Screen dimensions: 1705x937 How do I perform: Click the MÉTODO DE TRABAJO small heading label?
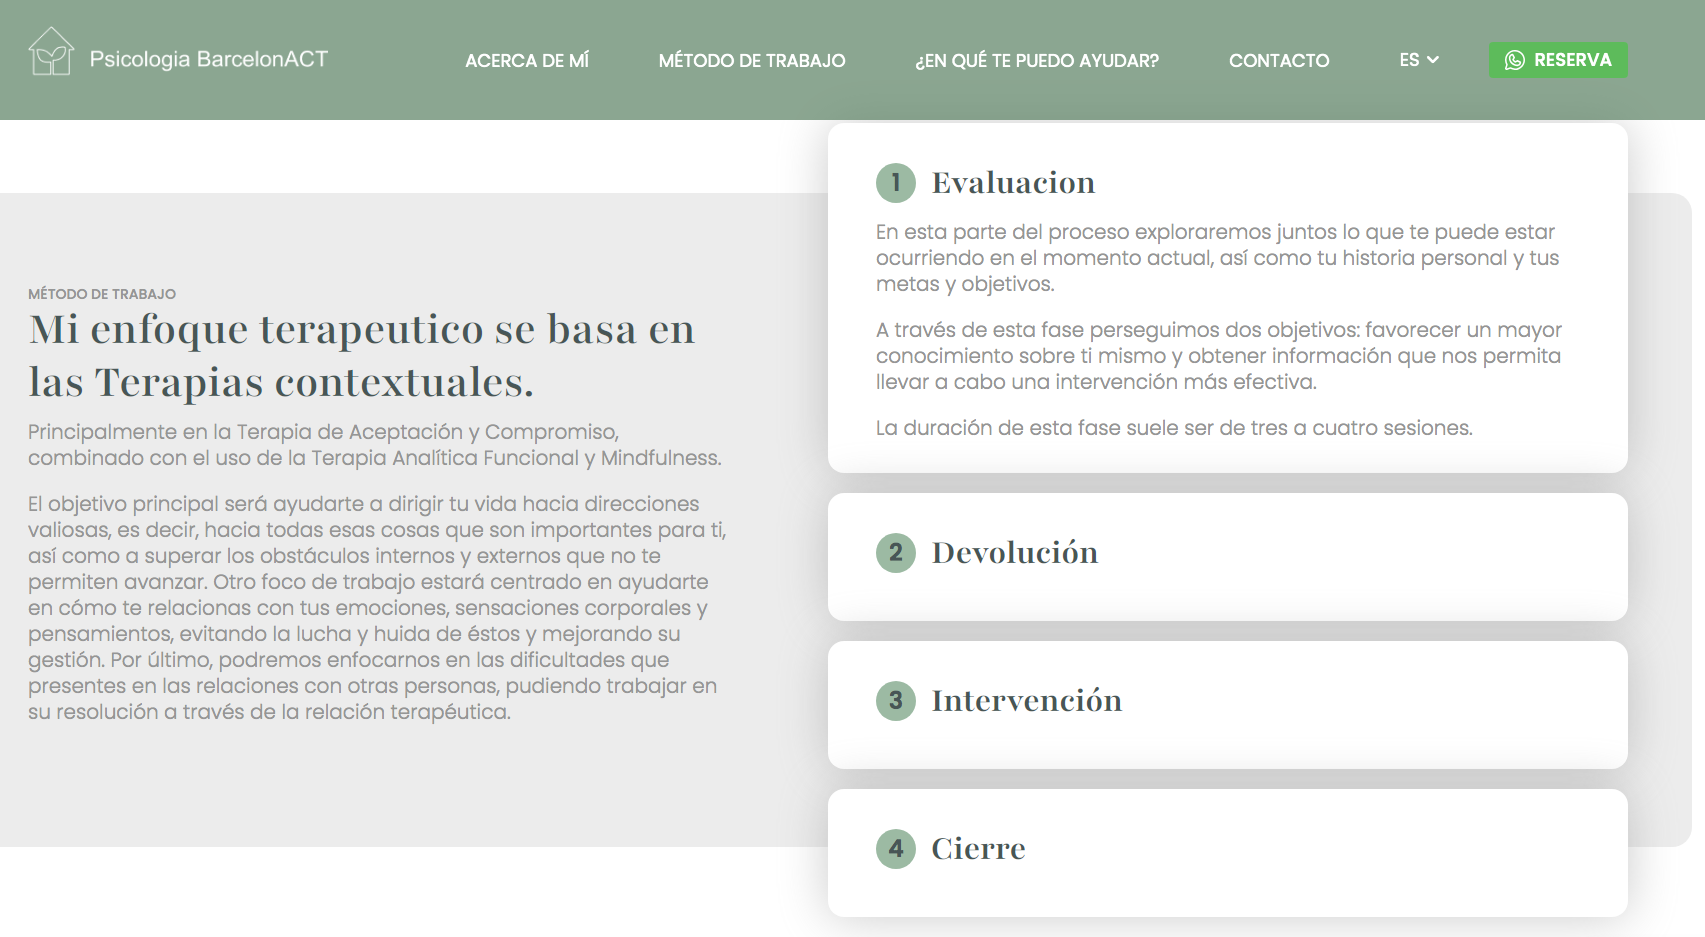100,294
